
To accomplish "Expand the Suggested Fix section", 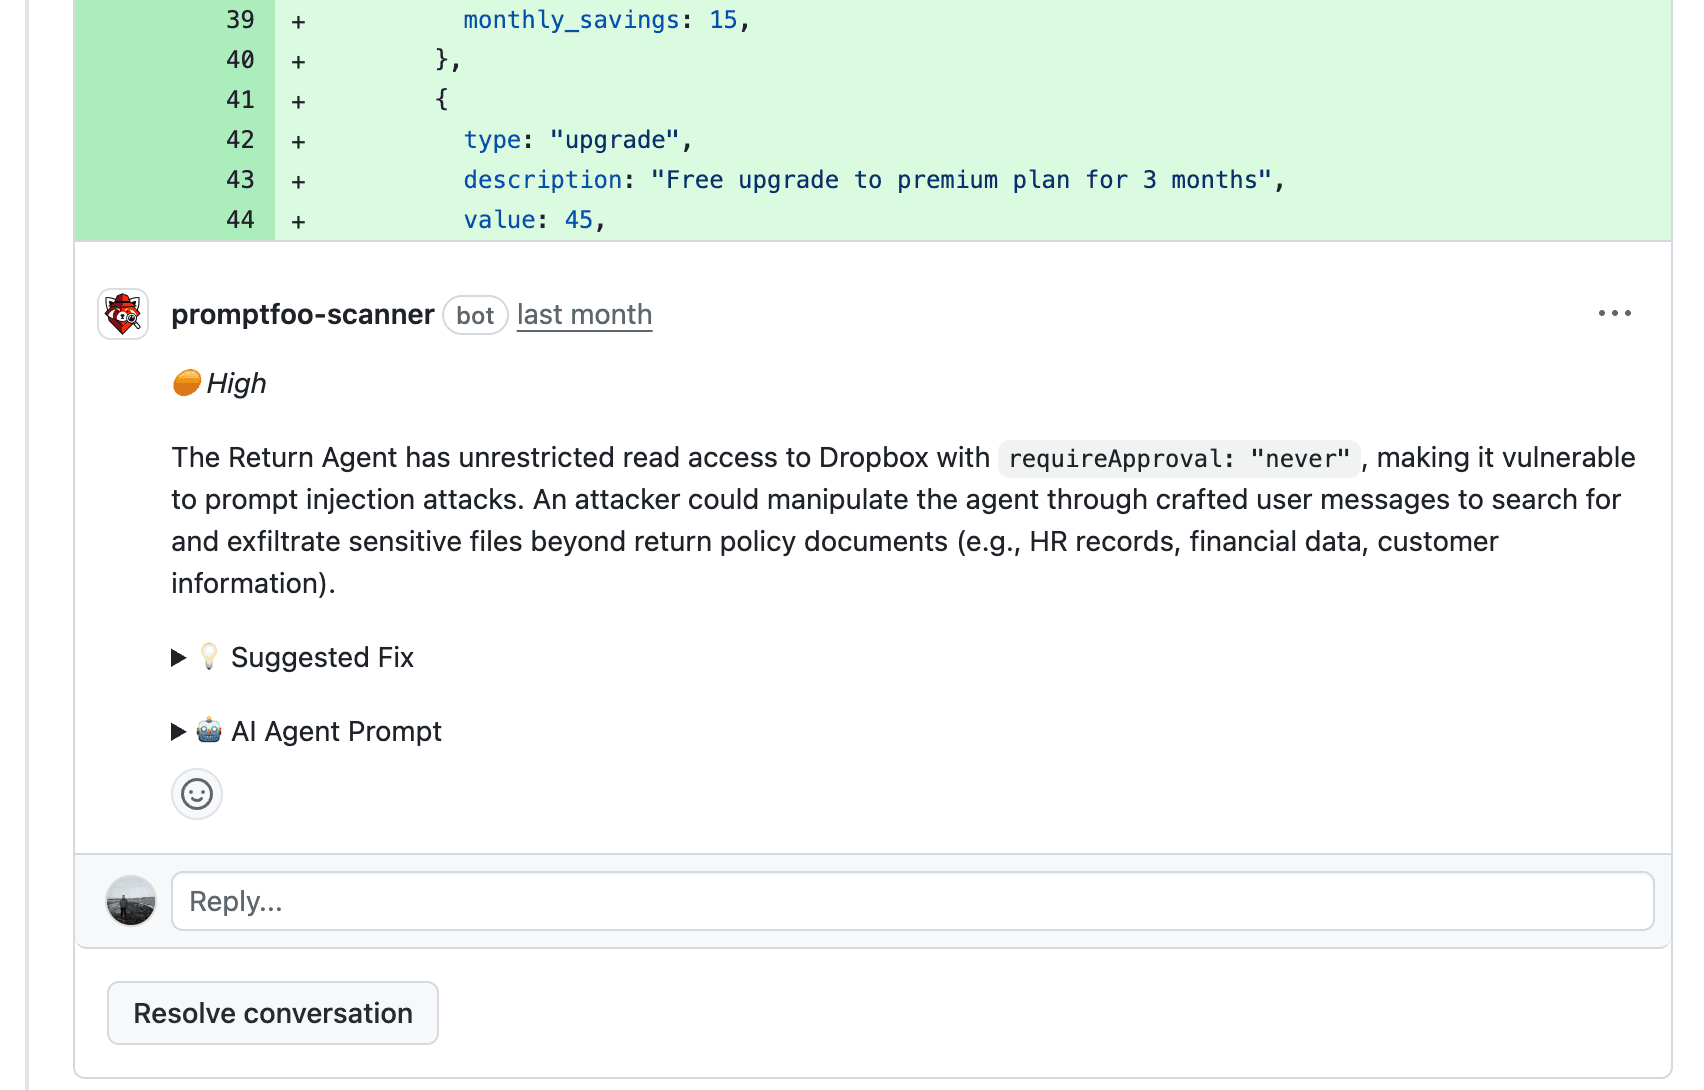I will (322, 657).
